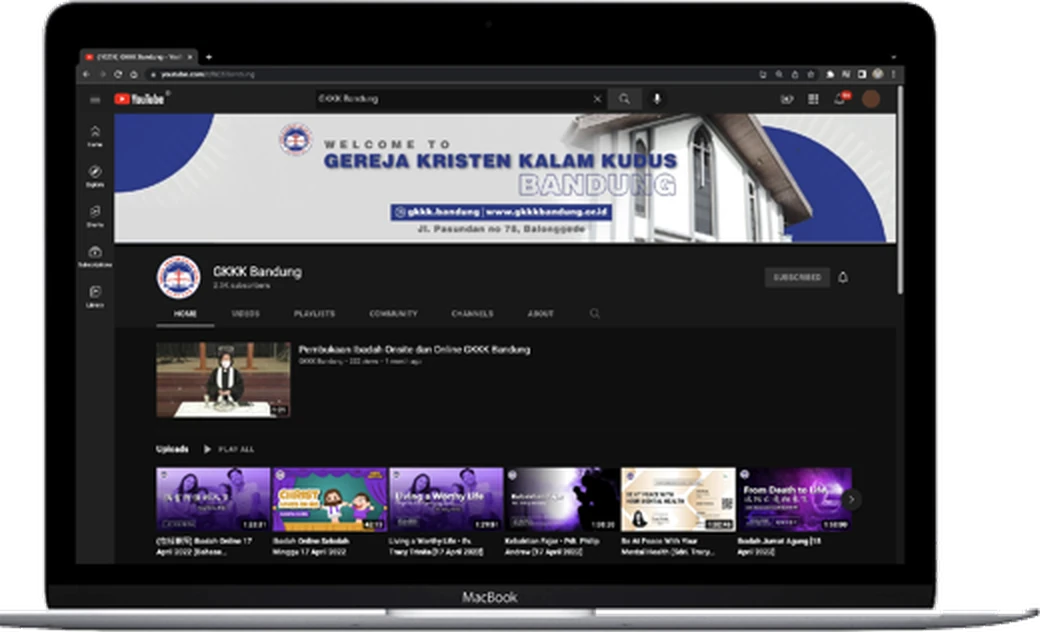The height and width of the screenshot is (632, 1040).
Task: Open the YouTube hamburger guide menu
Action: pyautogui.click(x=95, y=99)
